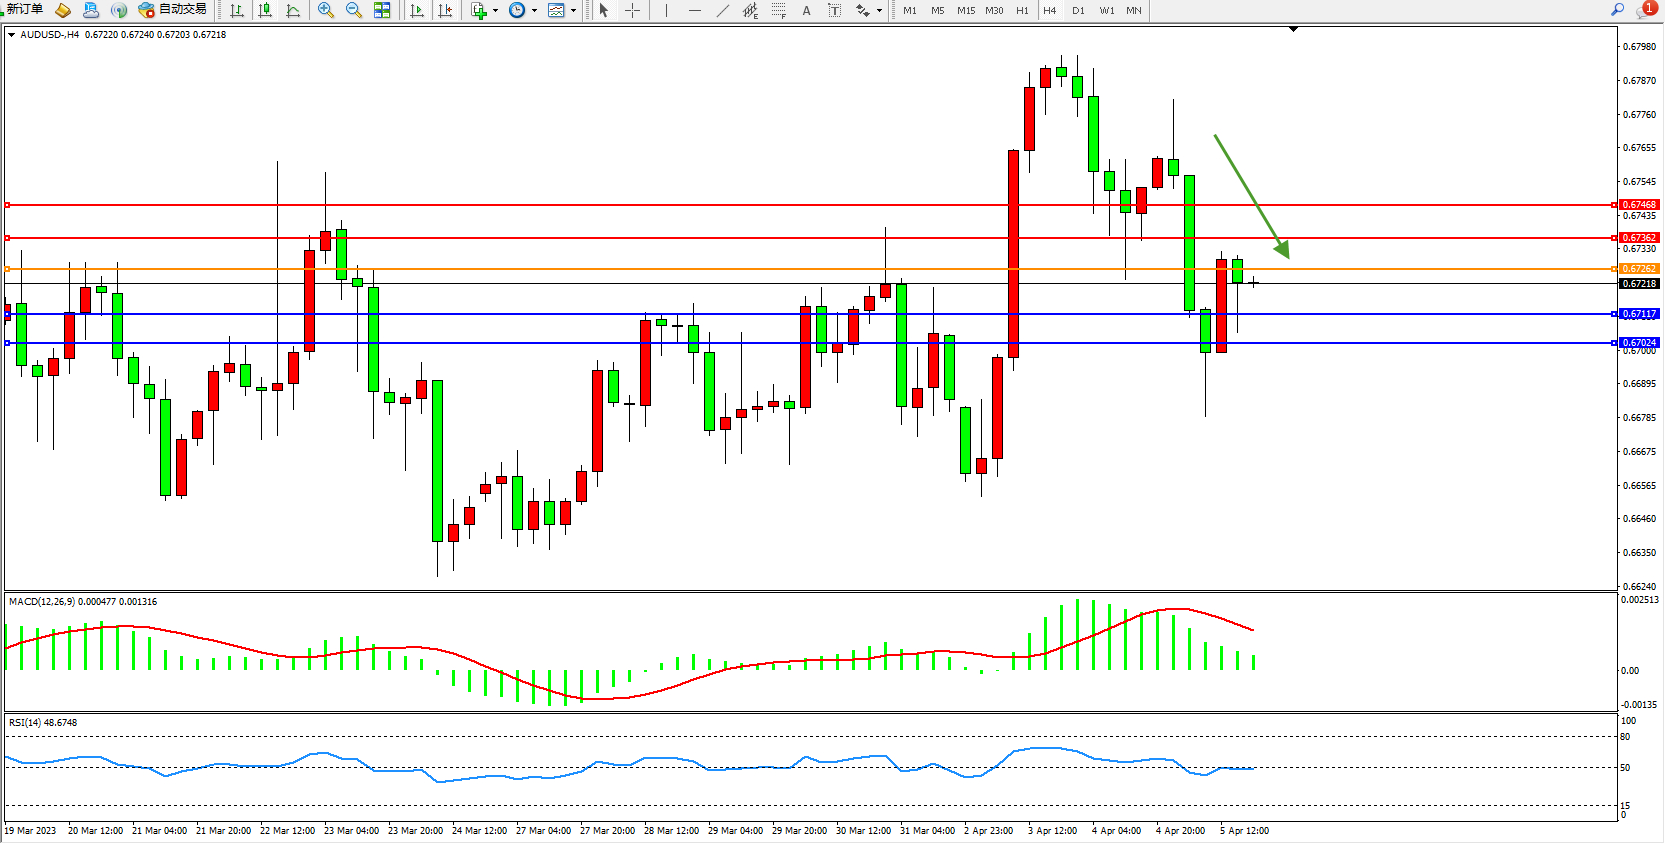
Task: Click the Zoom Out magnifier icon
Action: pos(353,10)
